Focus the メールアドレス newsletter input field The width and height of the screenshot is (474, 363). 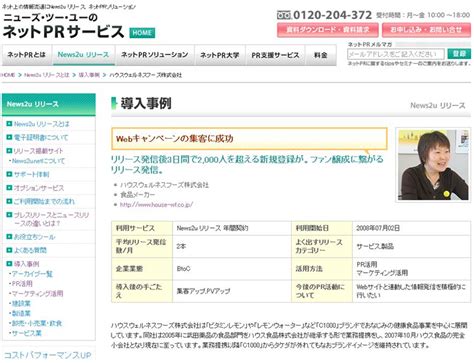(396, 54)
